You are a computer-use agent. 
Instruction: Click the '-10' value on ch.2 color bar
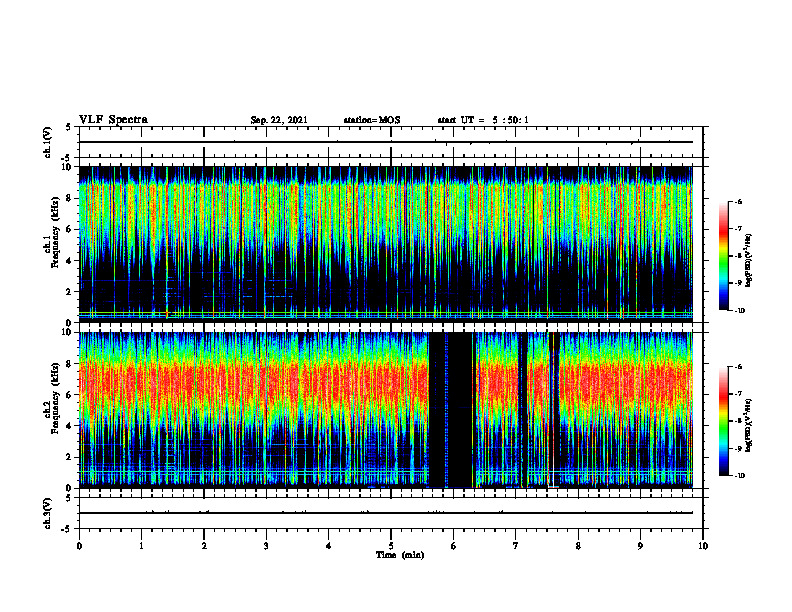tap(739, 476)
